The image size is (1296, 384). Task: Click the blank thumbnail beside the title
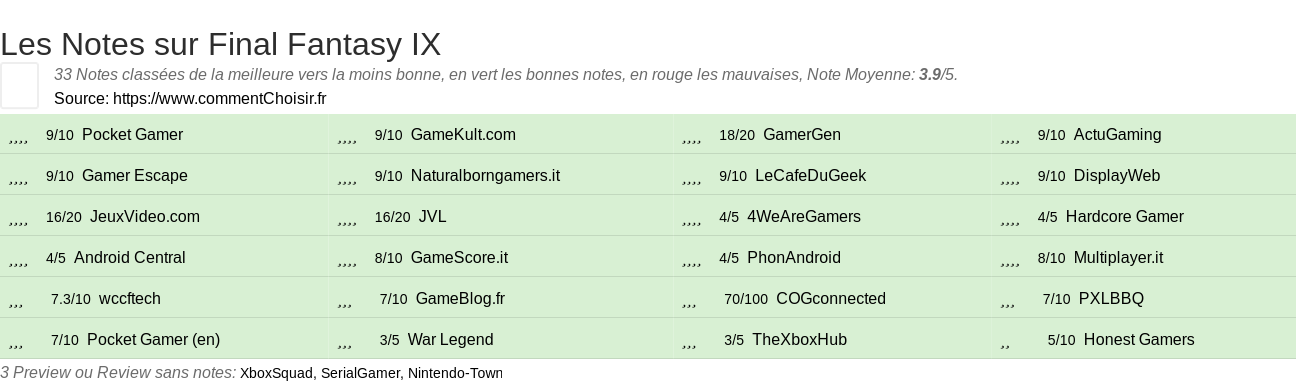19,85
